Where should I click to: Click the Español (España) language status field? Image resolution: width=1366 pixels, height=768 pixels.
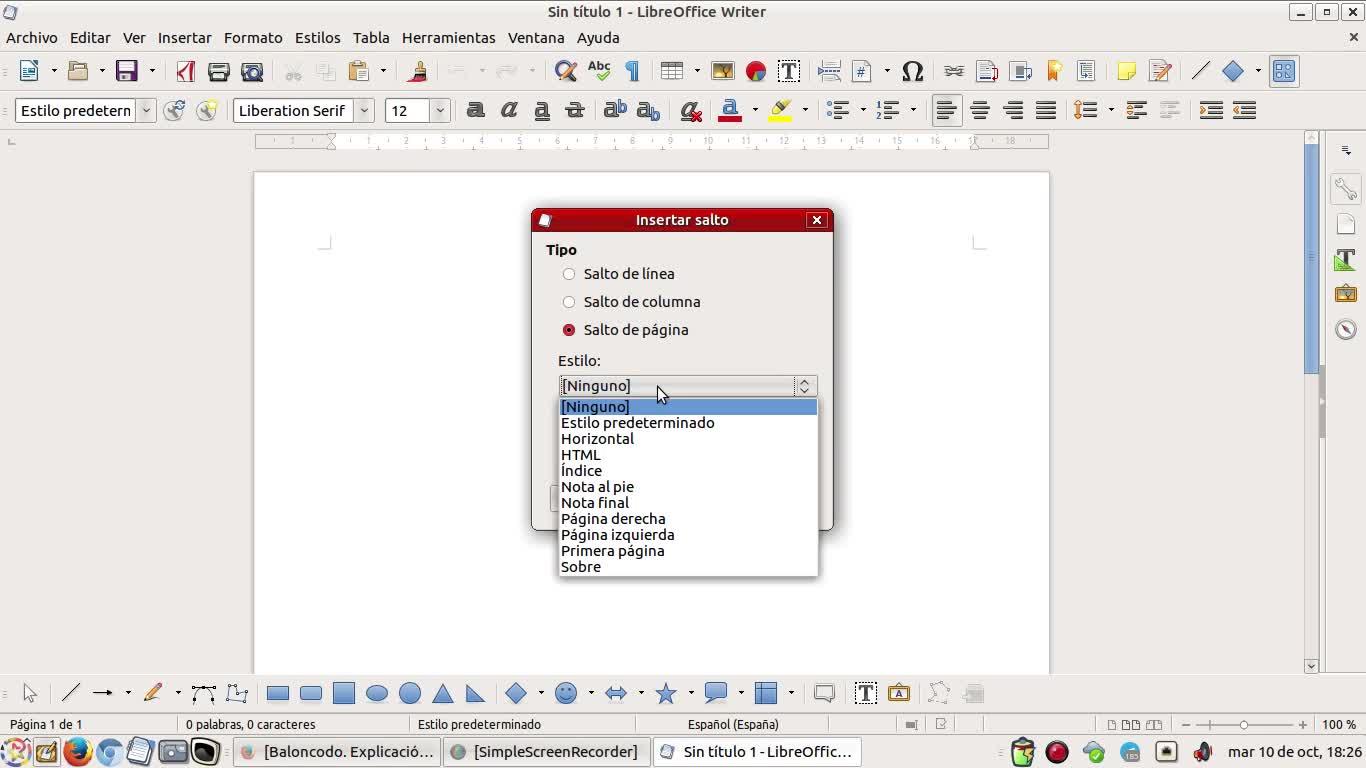coord(733,724)
